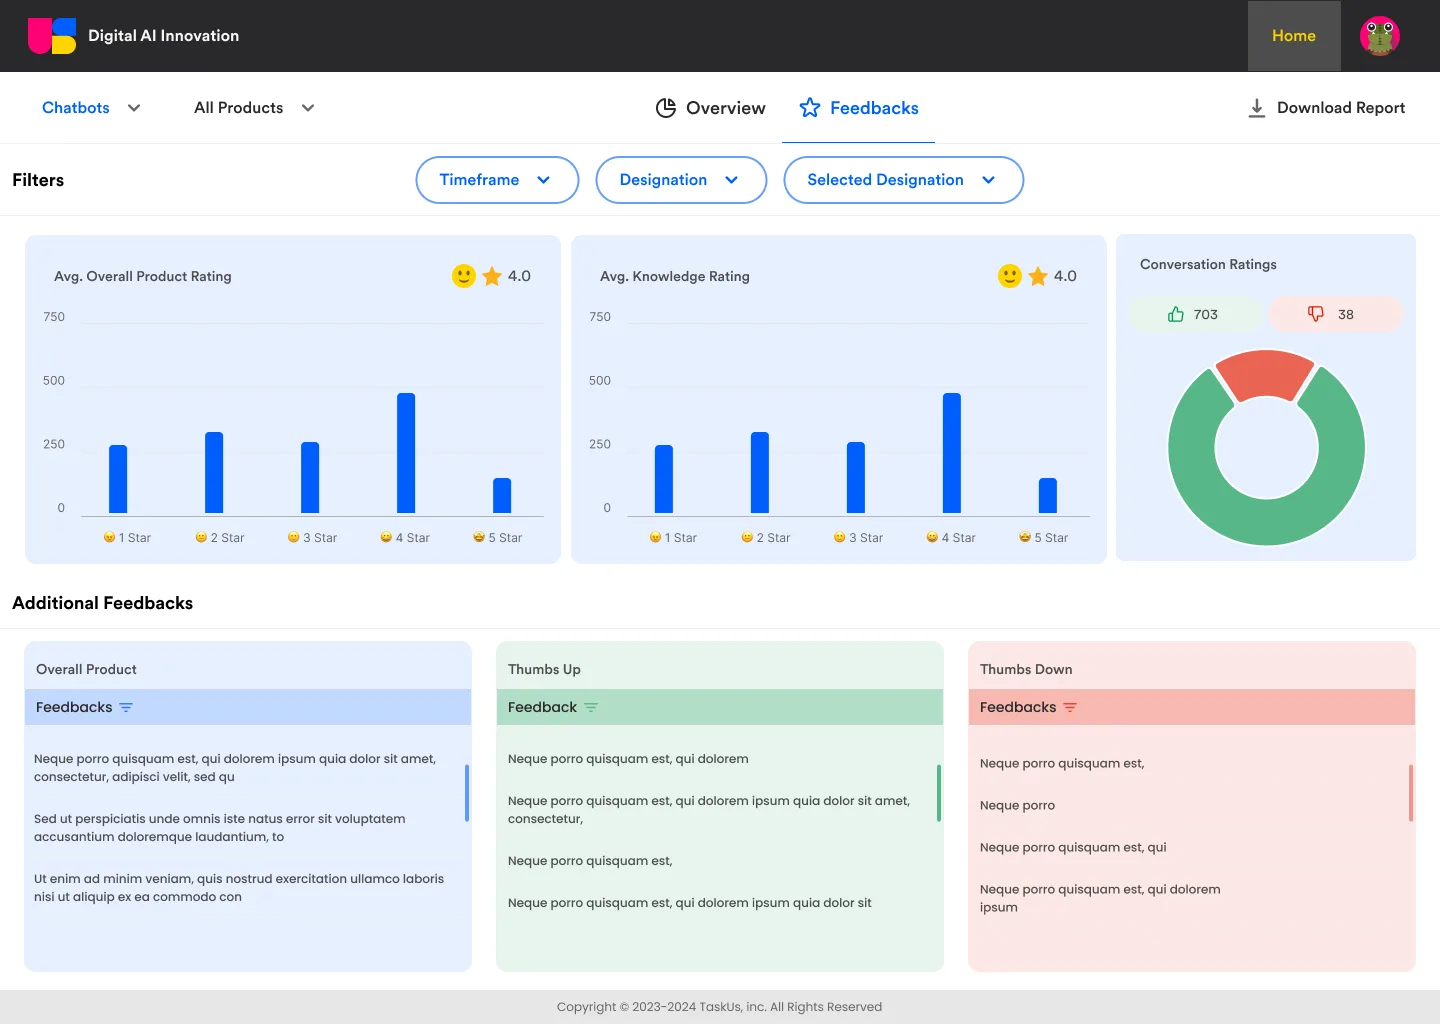This screenshot has height=1024, width=1440.
Task: Open the Selected Designation filter dropdown
Action: point(903,180)
